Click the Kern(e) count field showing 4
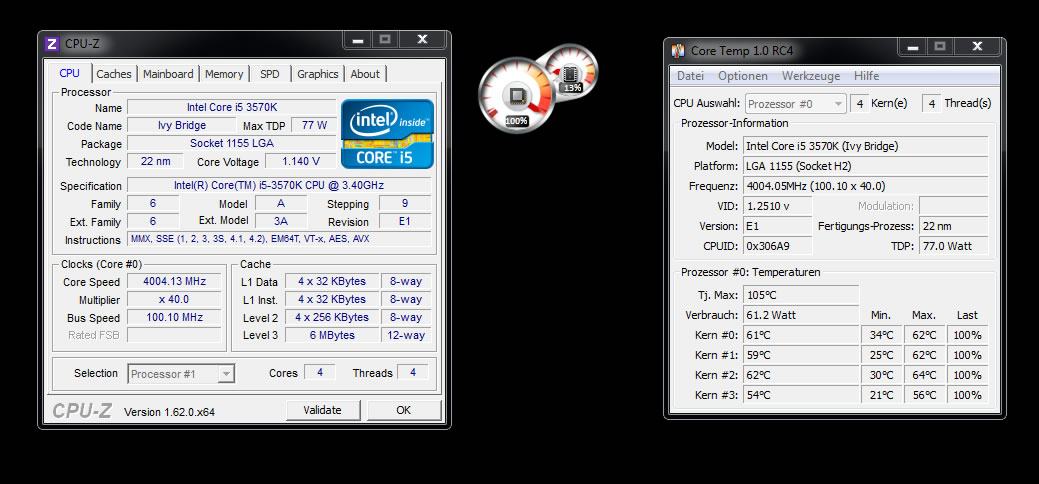Viewport: 1039px width, 484px height. (x=859, y=103)
